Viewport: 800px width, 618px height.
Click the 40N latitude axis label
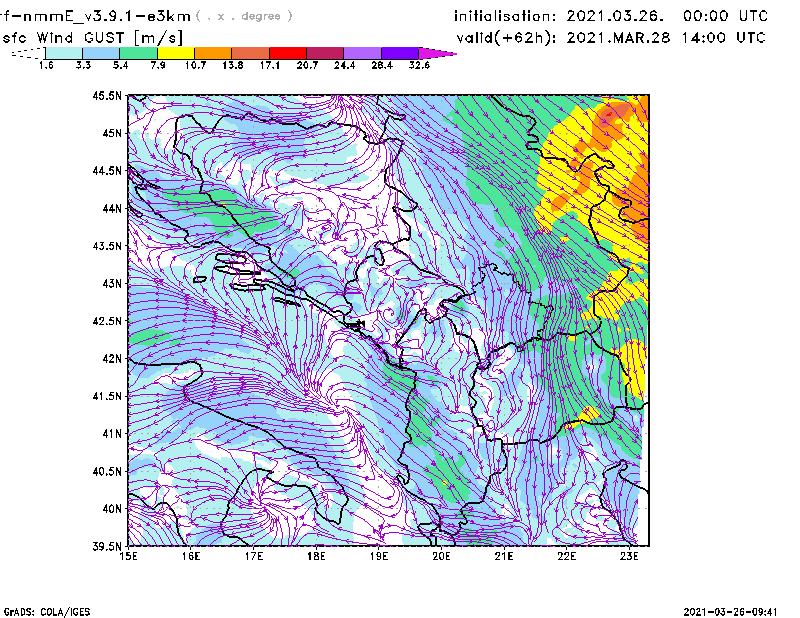point(112,509)
